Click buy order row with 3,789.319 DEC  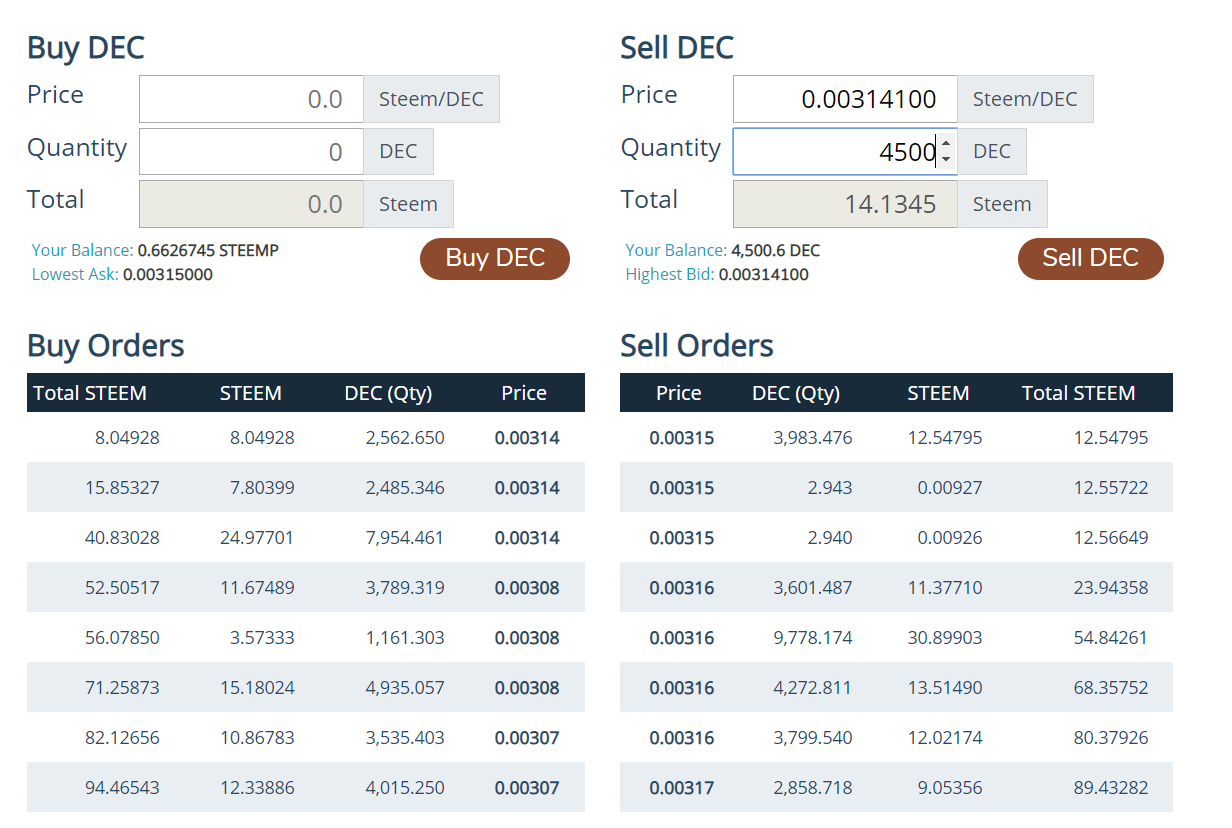click(305, 588)
